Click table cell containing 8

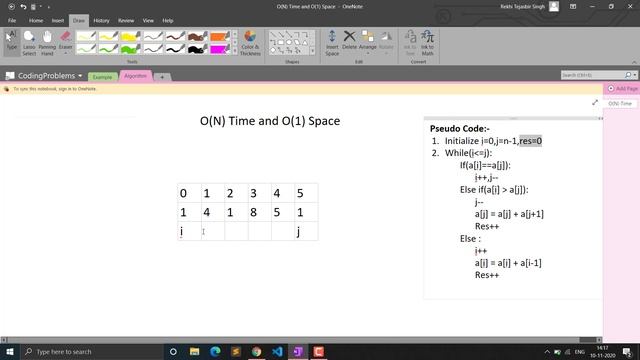click(x=259, y=212)
